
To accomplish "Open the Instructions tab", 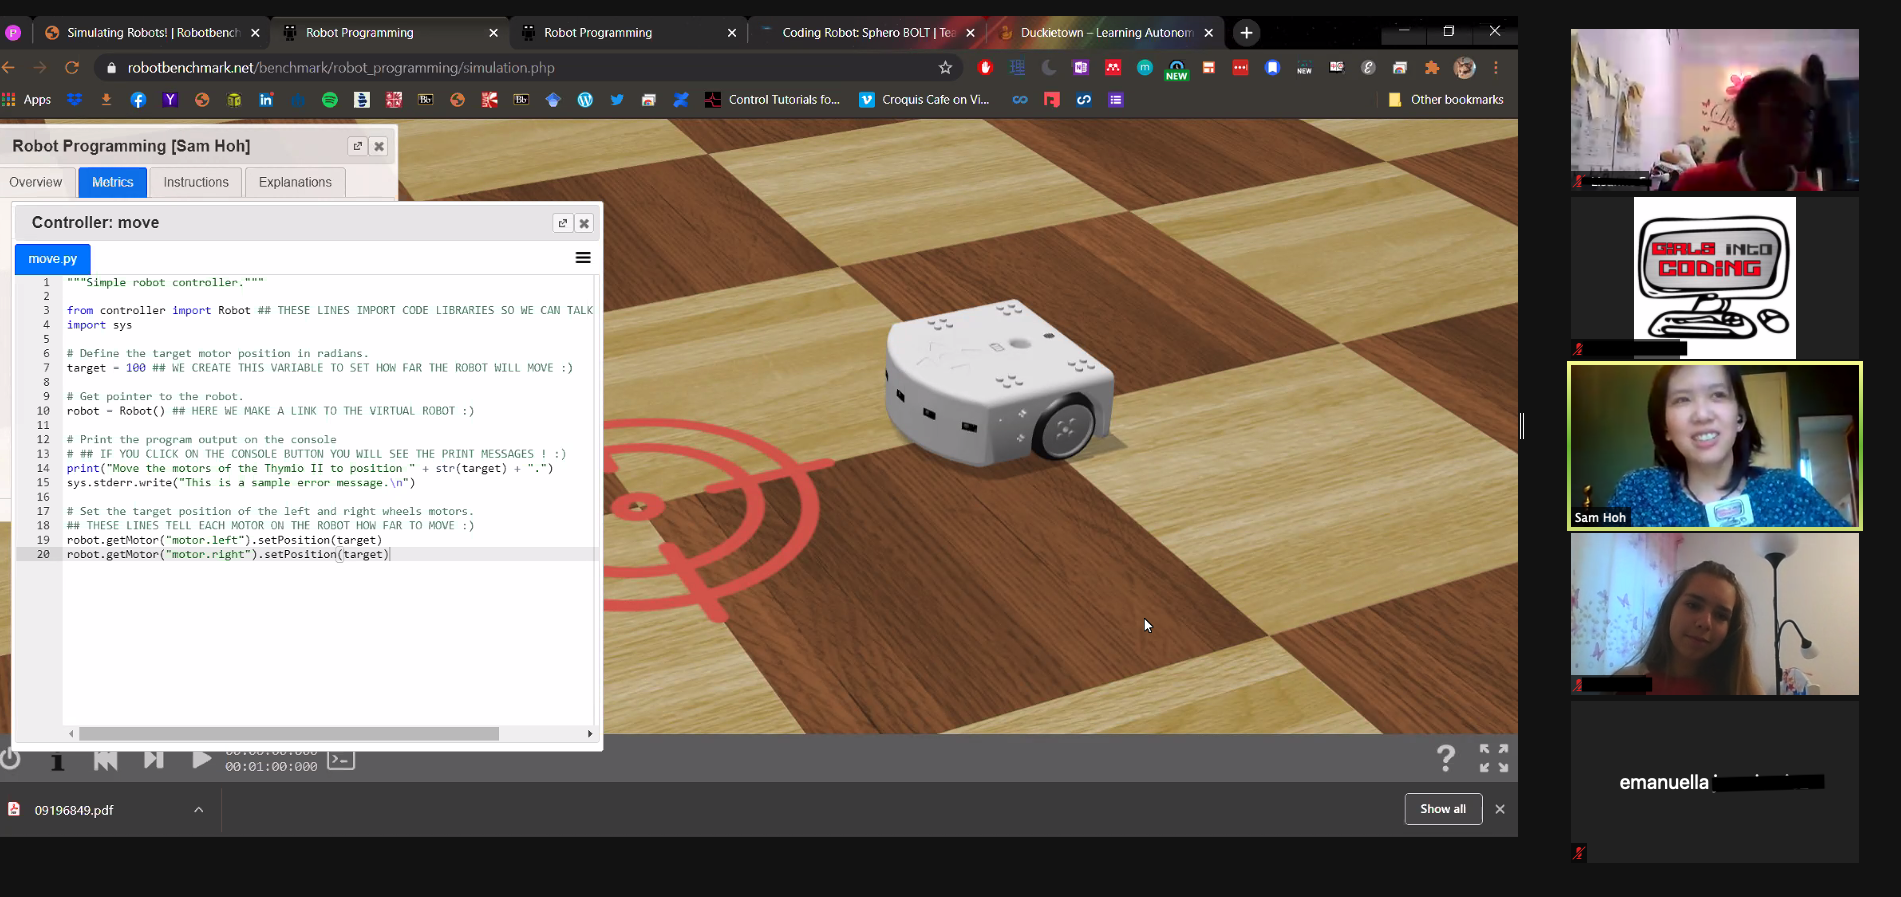I will [196, 182].
